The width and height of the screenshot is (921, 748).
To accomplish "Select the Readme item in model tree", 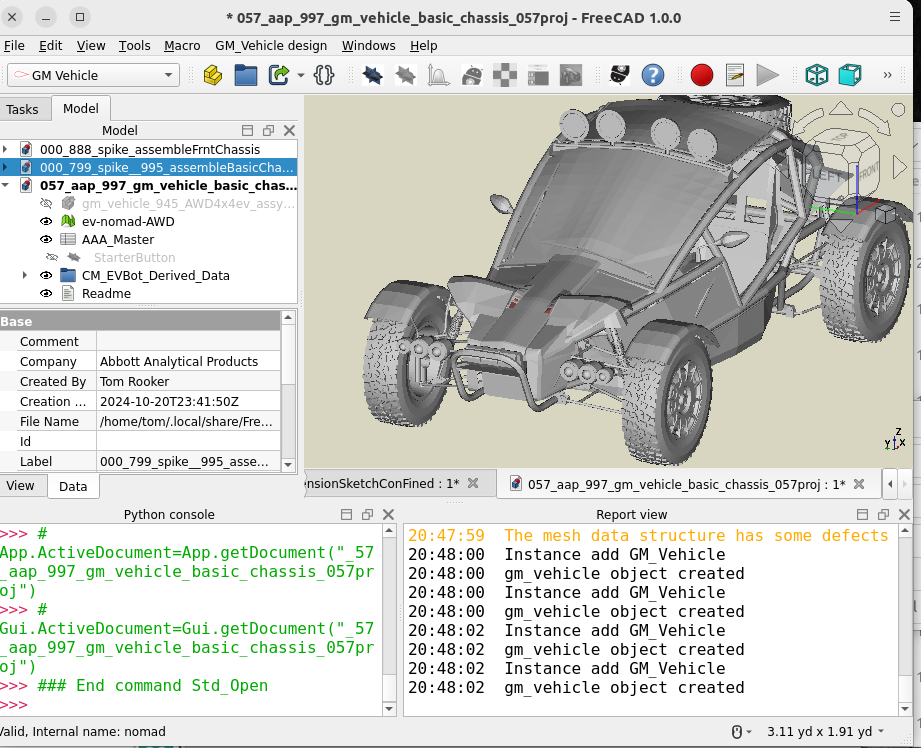I will coord(106,293).
